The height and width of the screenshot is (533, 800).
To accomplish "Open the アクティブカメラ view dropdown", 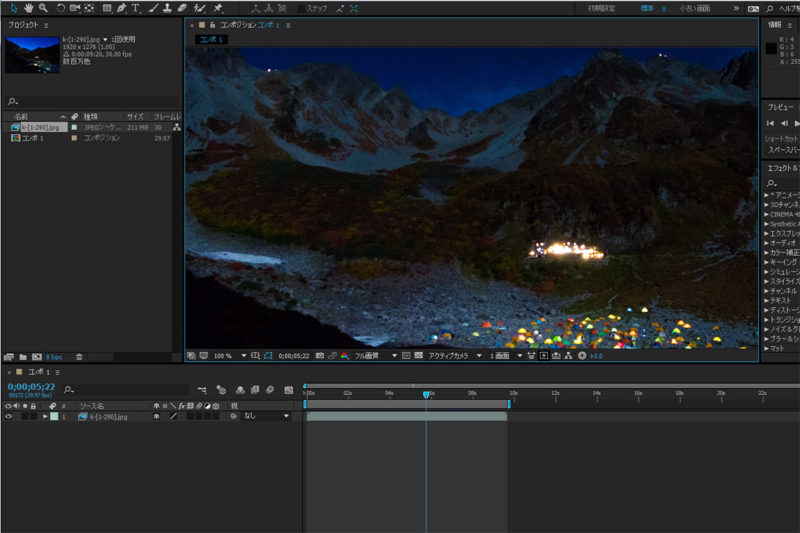I will click(455, 356).
